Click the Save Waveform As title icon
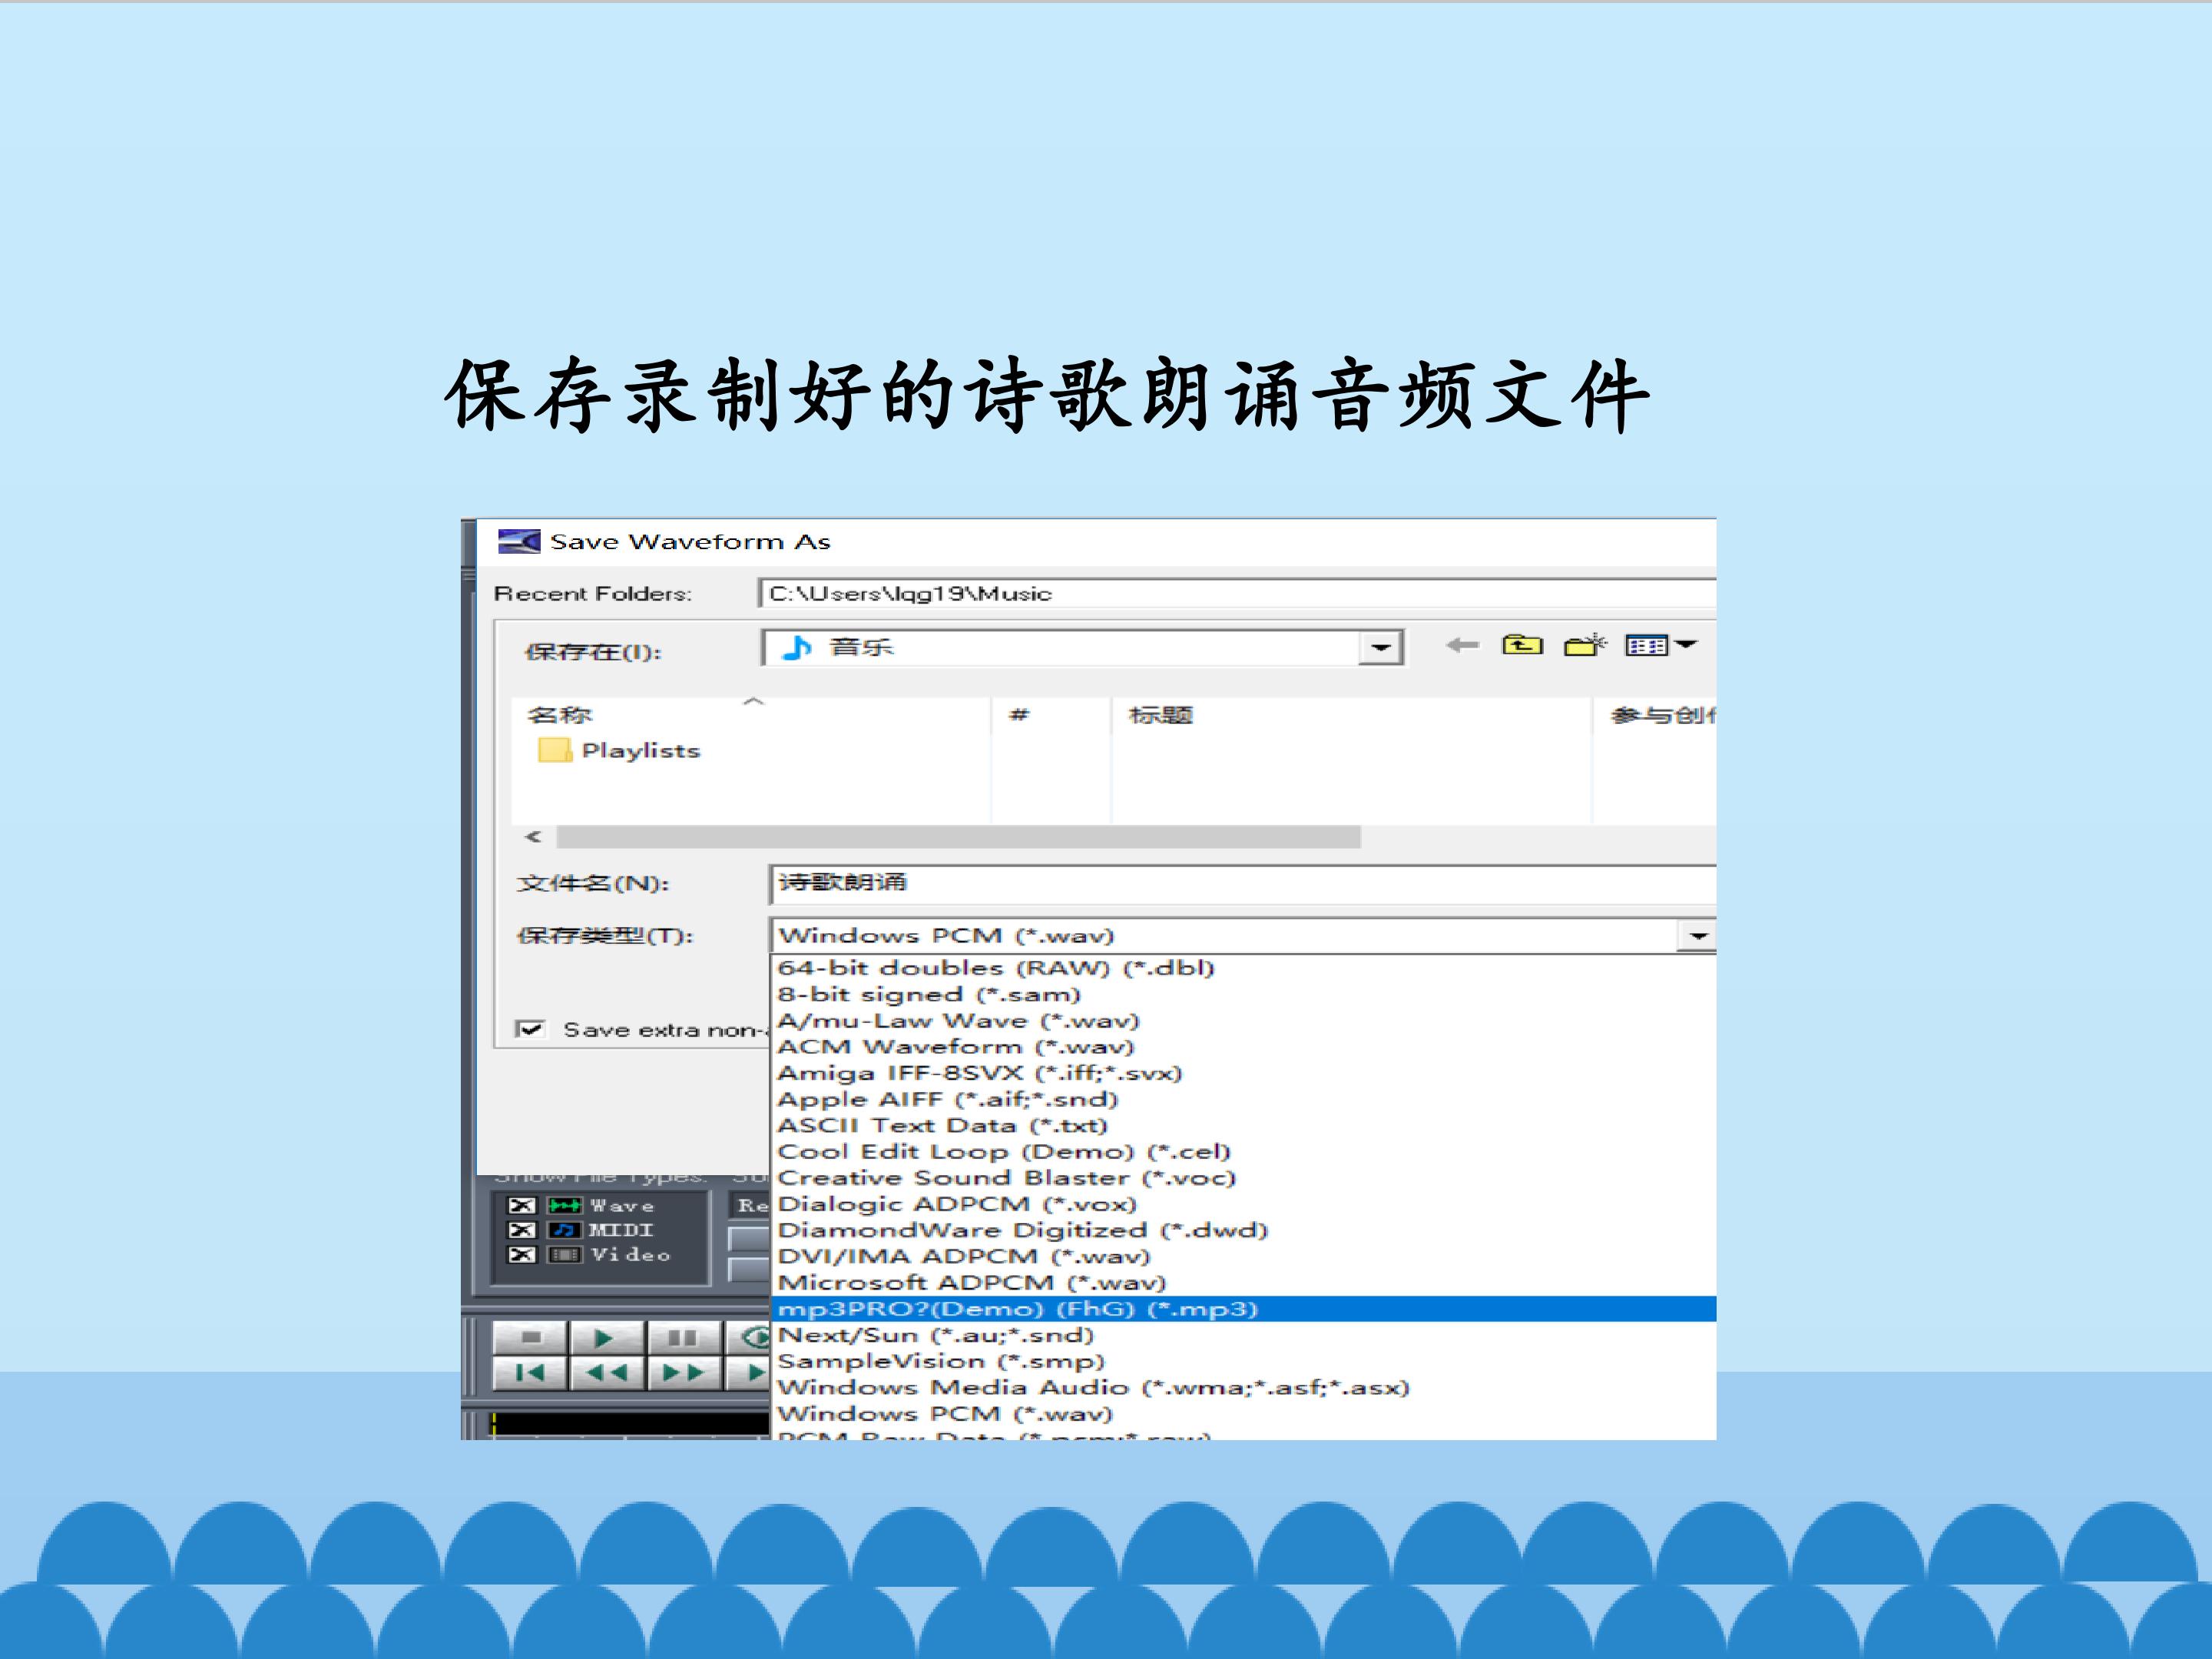This screenshot has width=2212, height=1659. pyautogui.click(x=518, y=541)
